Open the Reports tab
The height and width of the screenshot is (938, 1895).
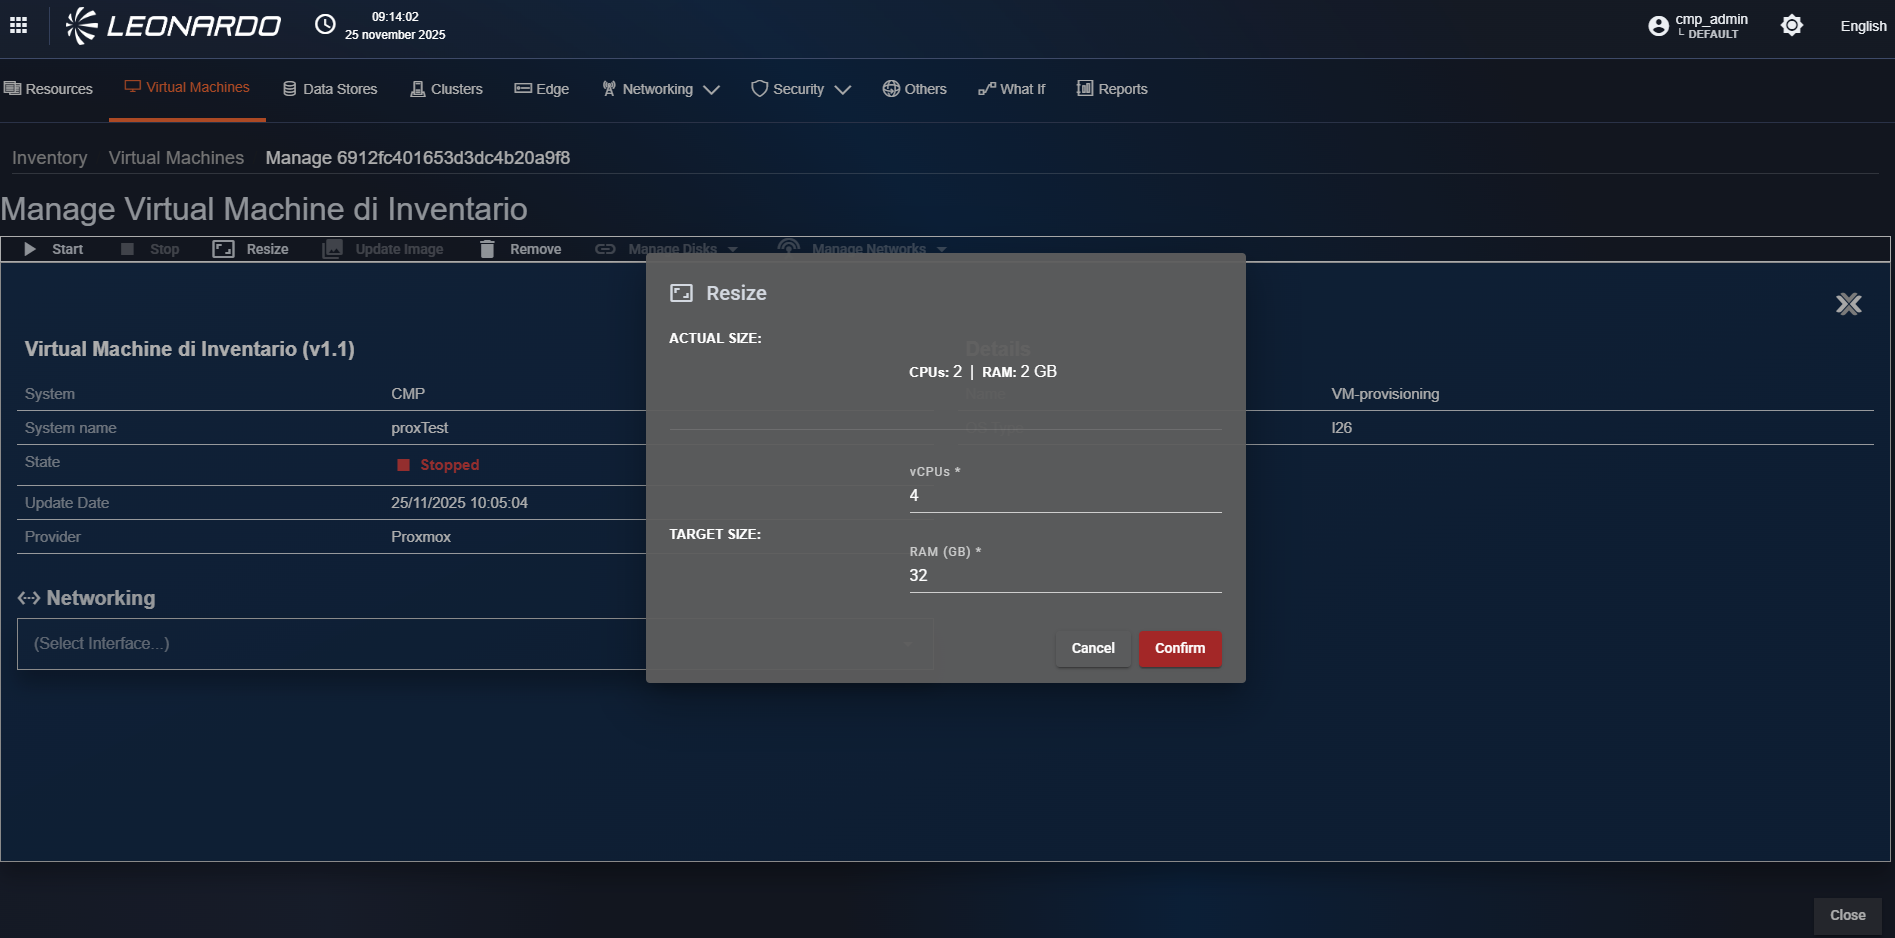click(x=1112, y=89)
